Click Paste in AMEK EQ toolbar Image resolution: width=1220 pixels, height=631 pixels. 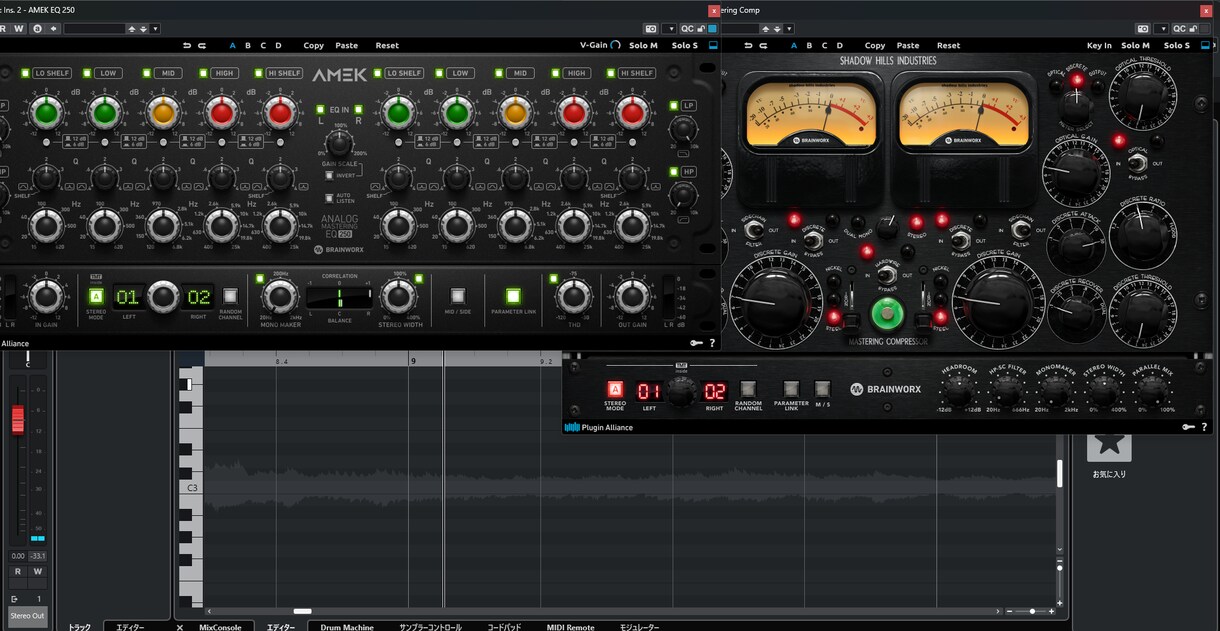coord(347,45)
